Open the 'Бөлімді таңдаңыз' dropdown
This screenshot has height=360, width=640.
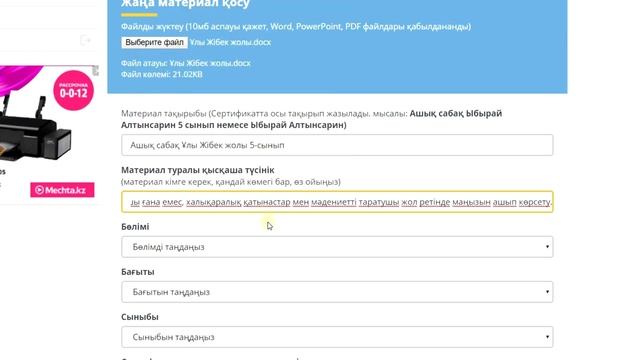click(337, 247)
